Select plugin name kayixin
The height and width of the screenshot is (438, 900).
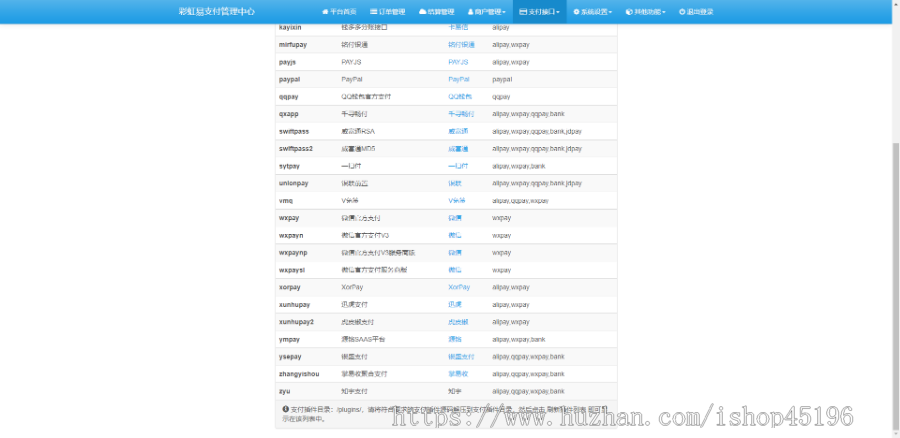pyautogui.click(x=290, y=27)
